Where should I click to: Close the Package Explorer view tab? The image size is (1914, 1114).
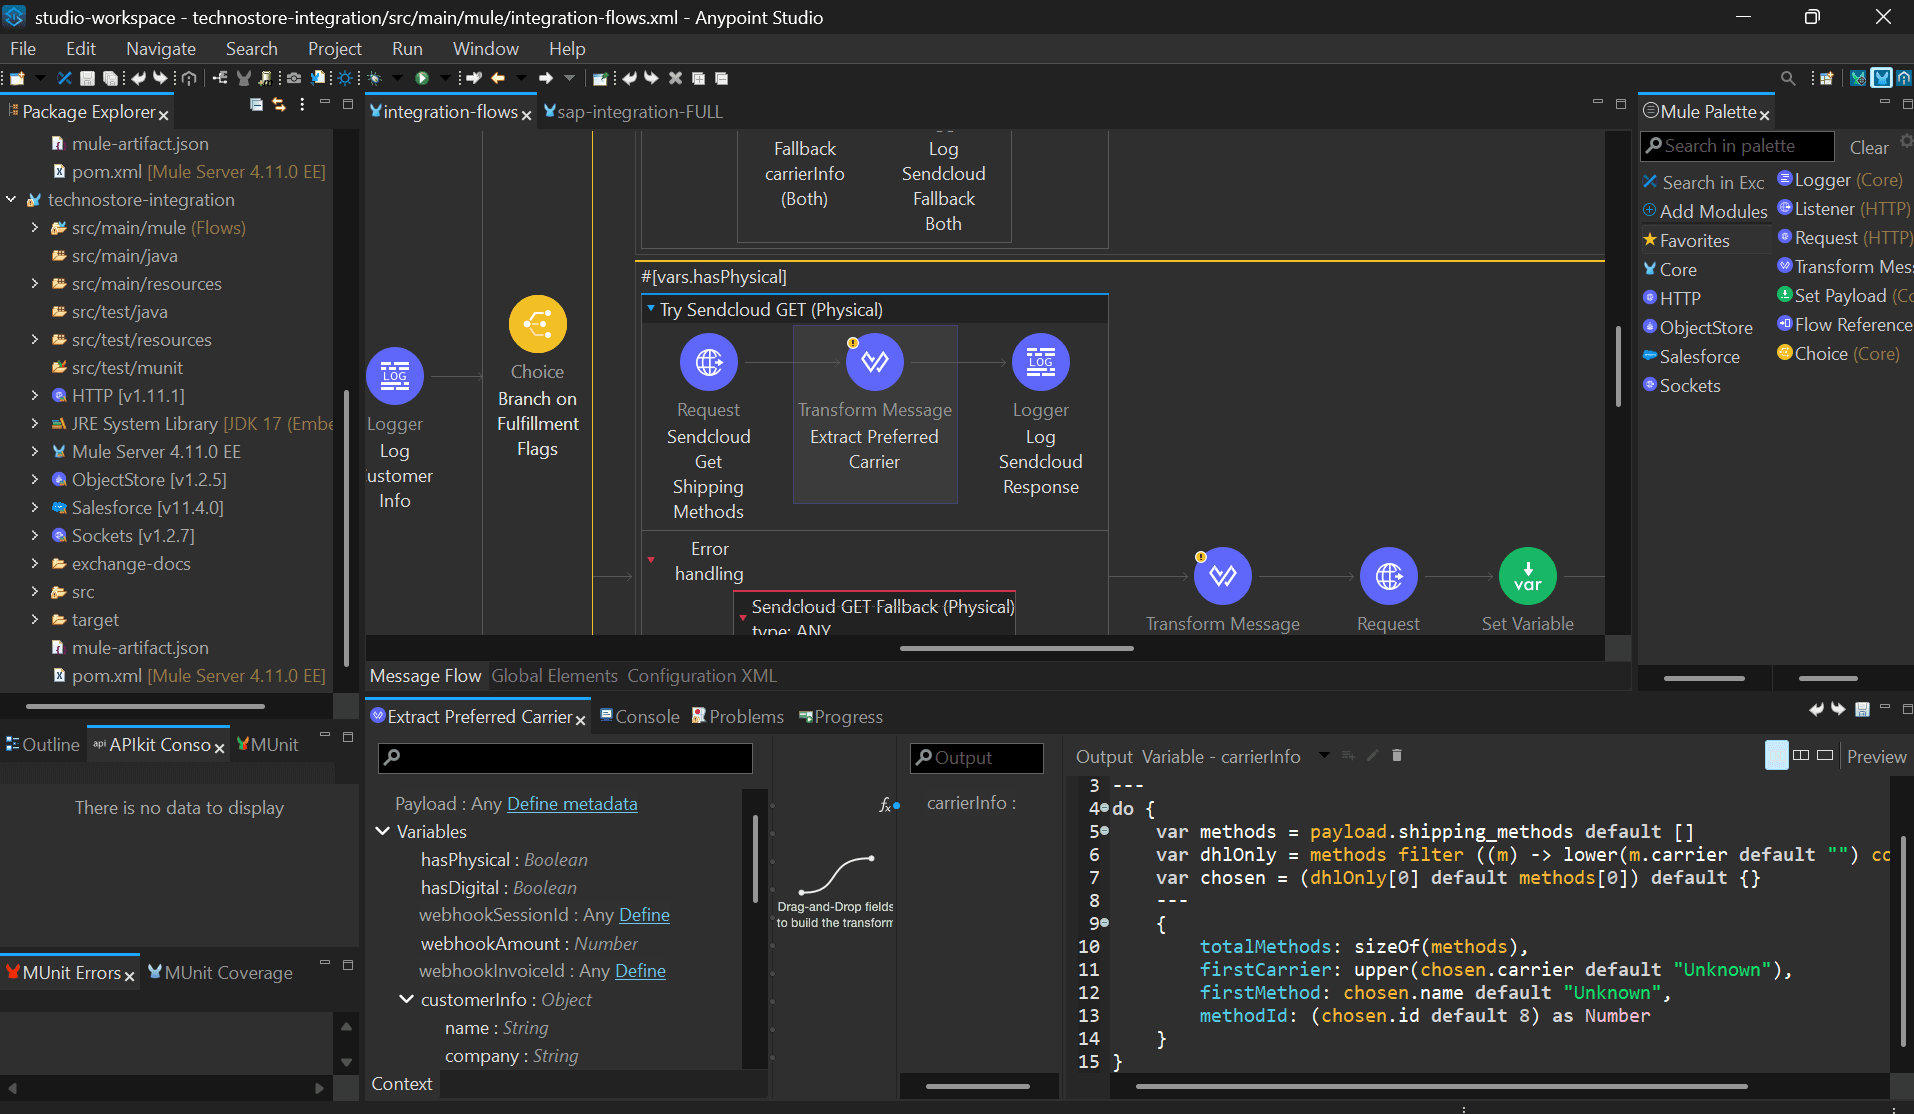(164, 115)
